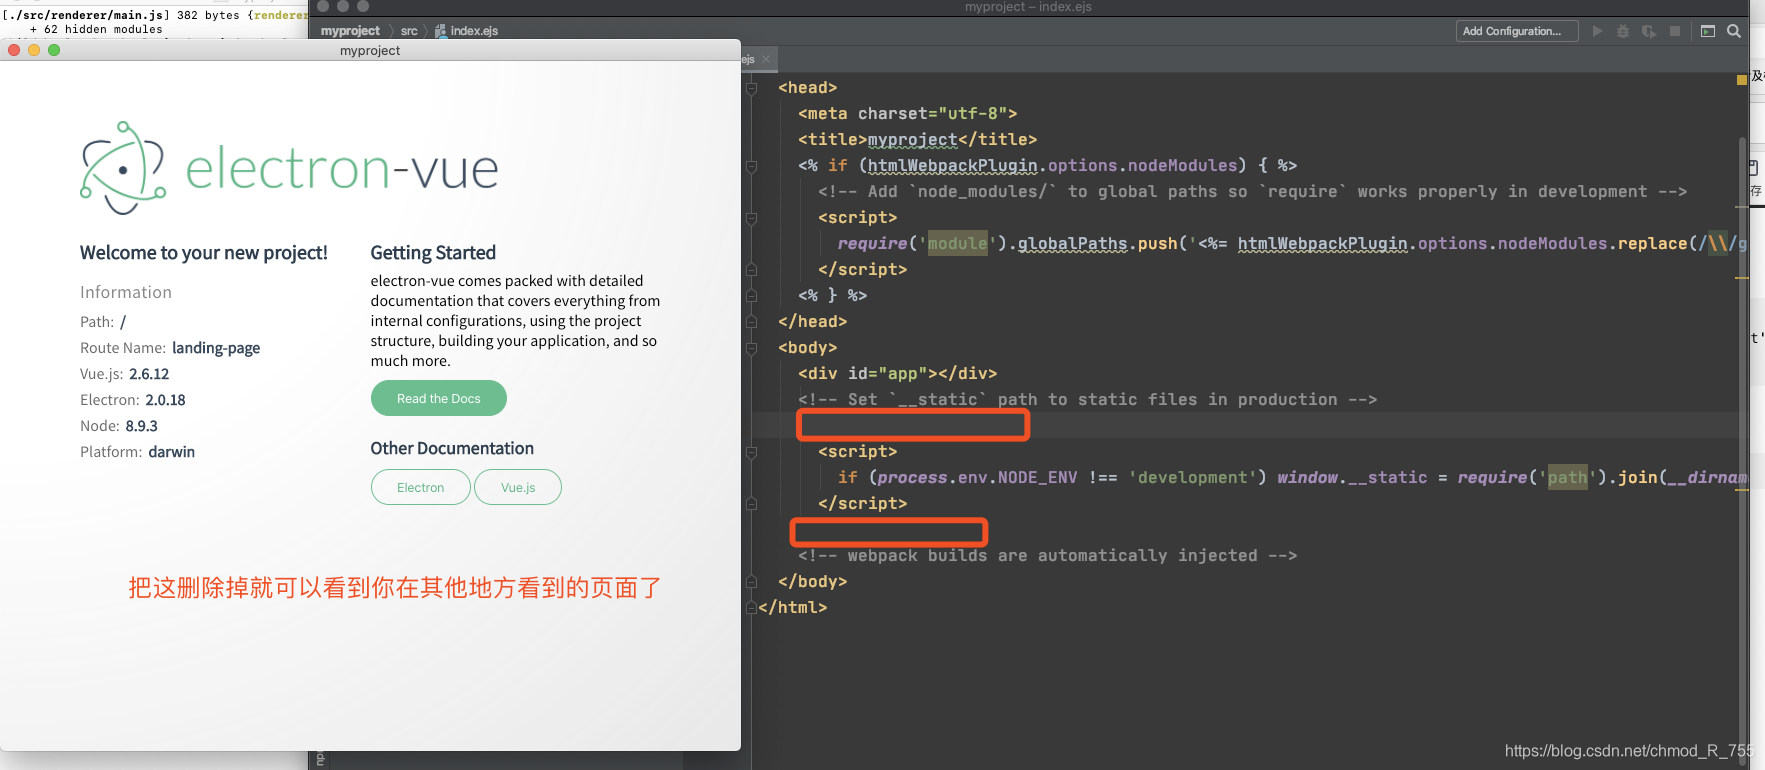Open Run Anything terminal icon
This screenshot has height=770, width=1765.
(x=1708, y=31)
